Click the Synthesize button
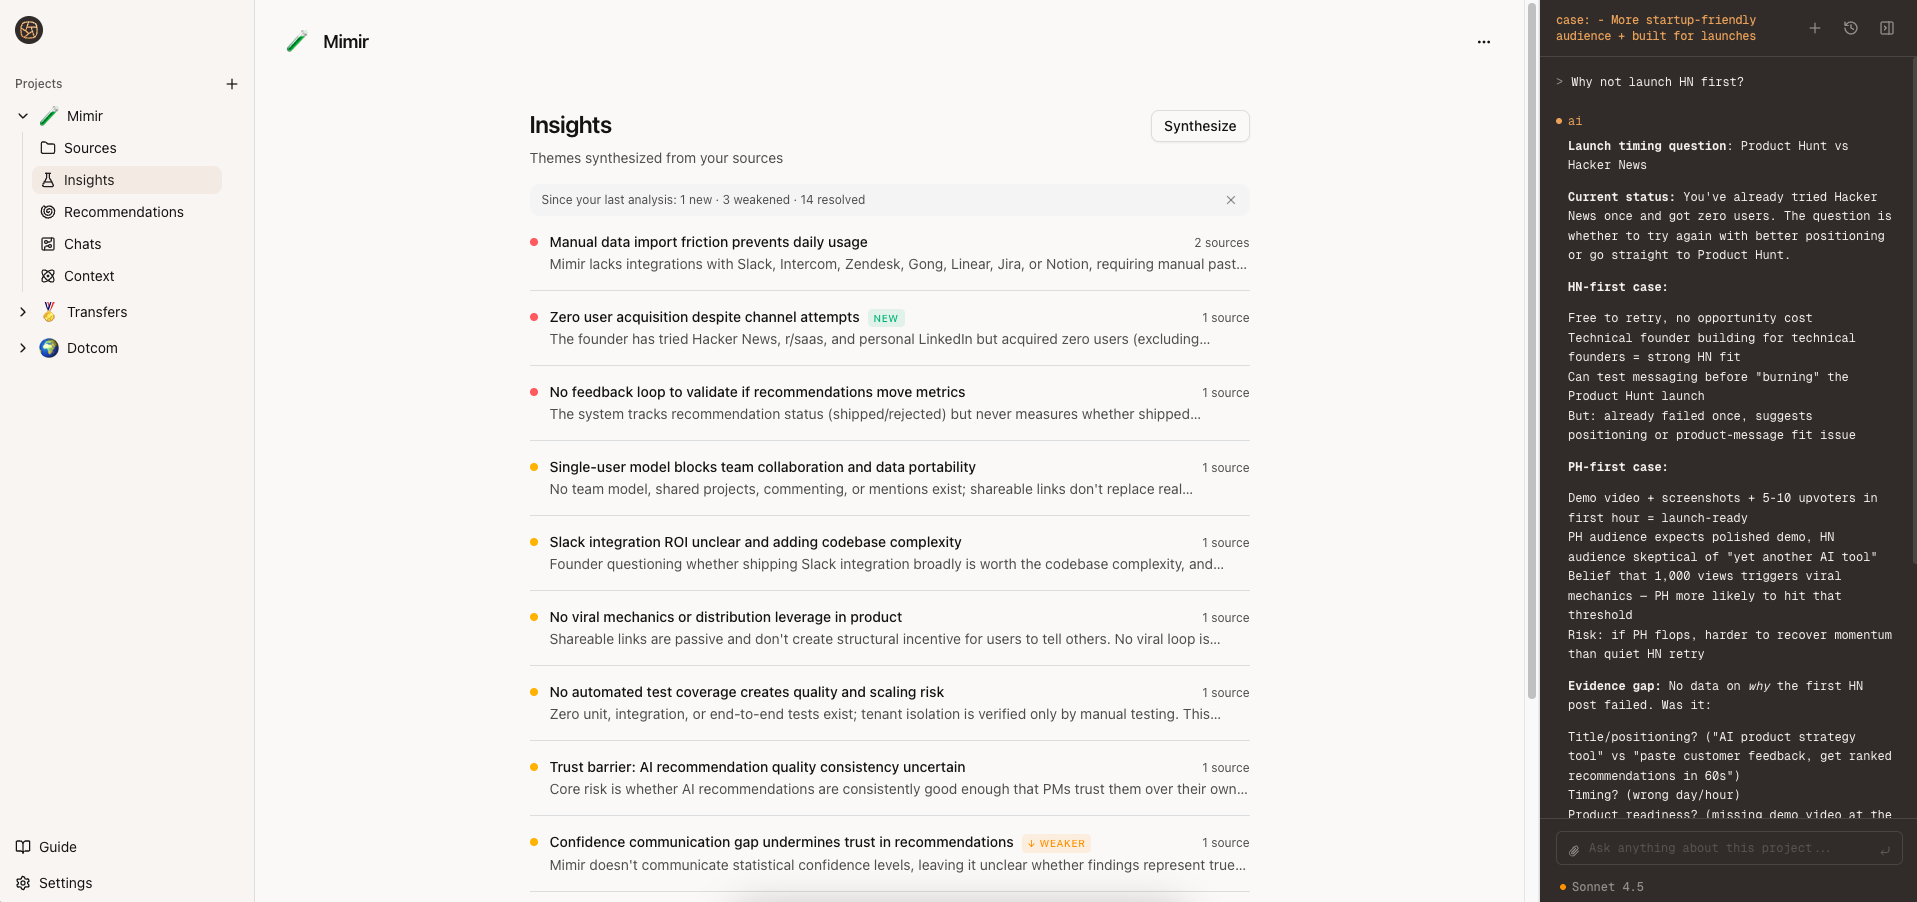The height and width of the screenshot is (902, 1917). click(1199, 126)
